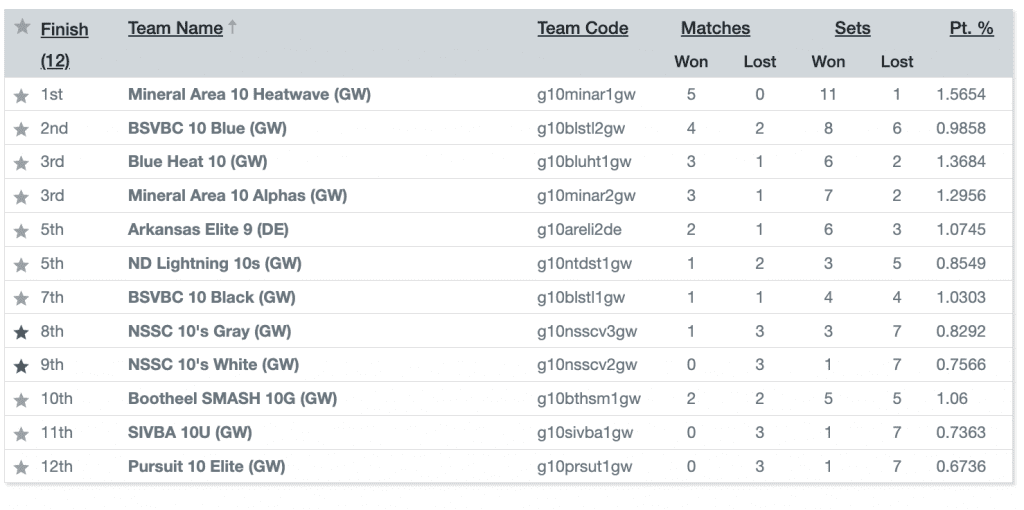Screen dimensions: 1024x510
Task: Toggle favorite star for Mineral Area 10 Heatwave
Action: tap(22, 95)
